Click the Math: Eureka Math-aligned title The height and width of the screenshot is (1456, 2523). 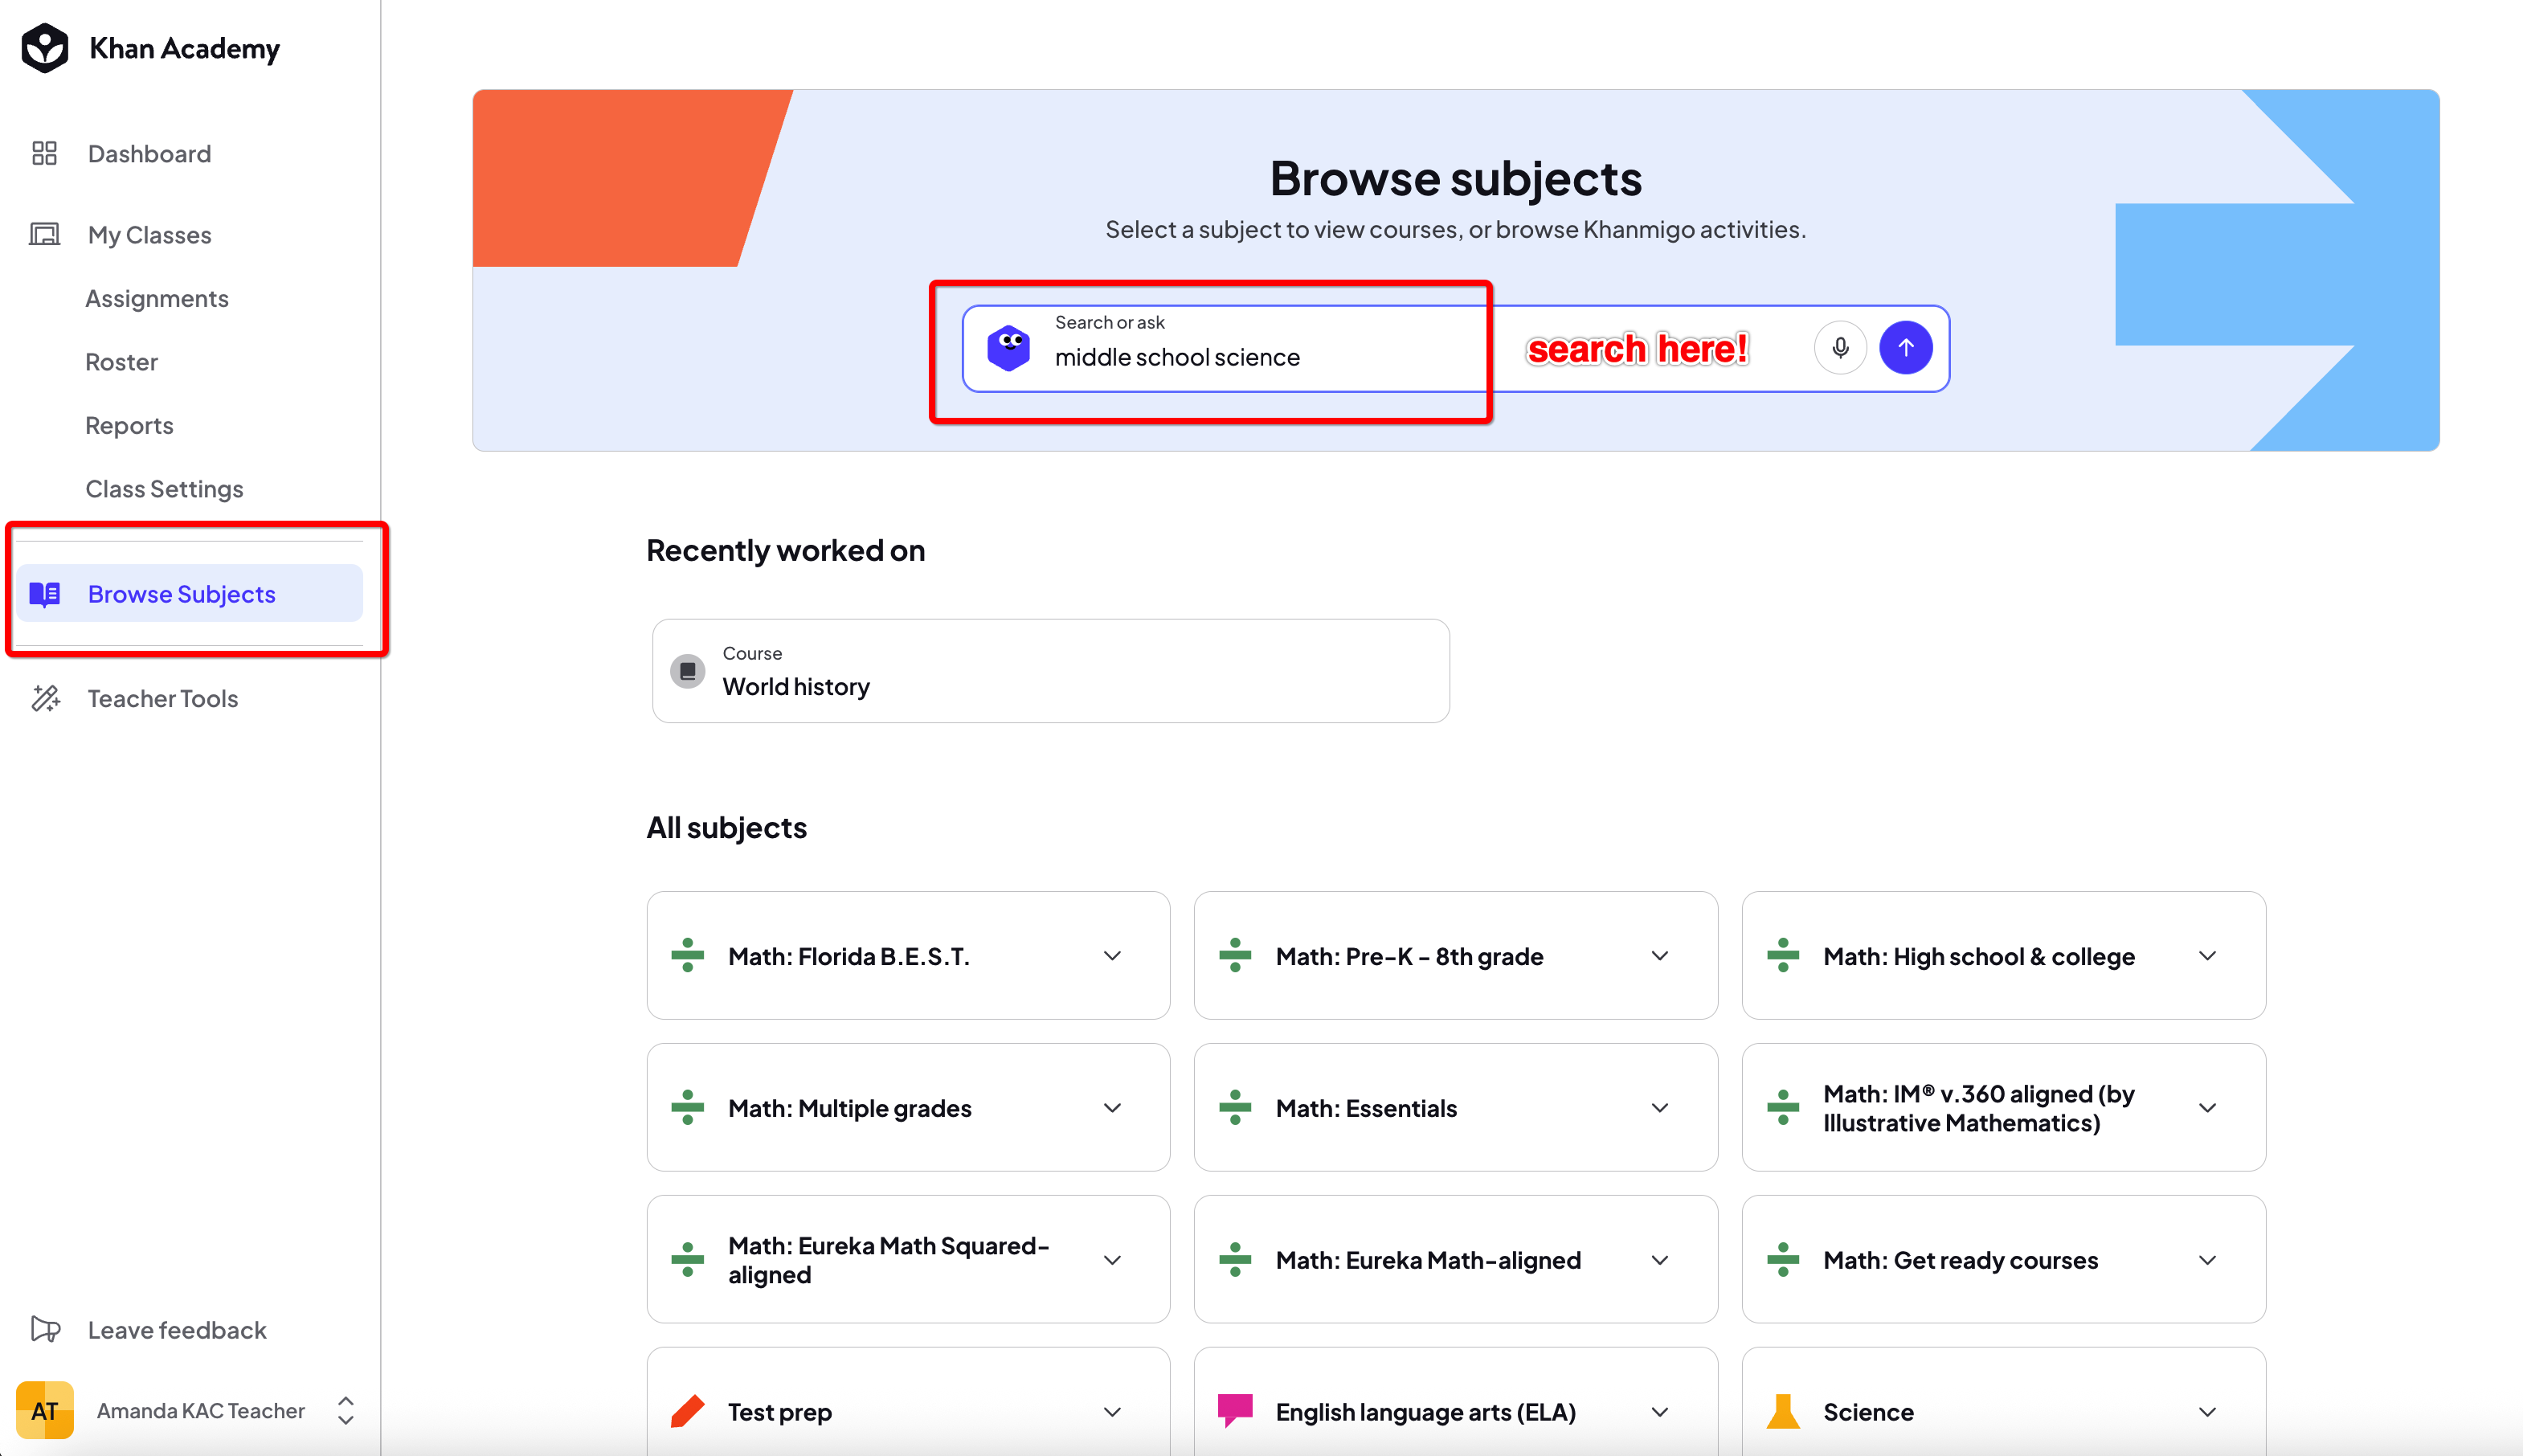pyautogui.click(x=1429, y=1260)
